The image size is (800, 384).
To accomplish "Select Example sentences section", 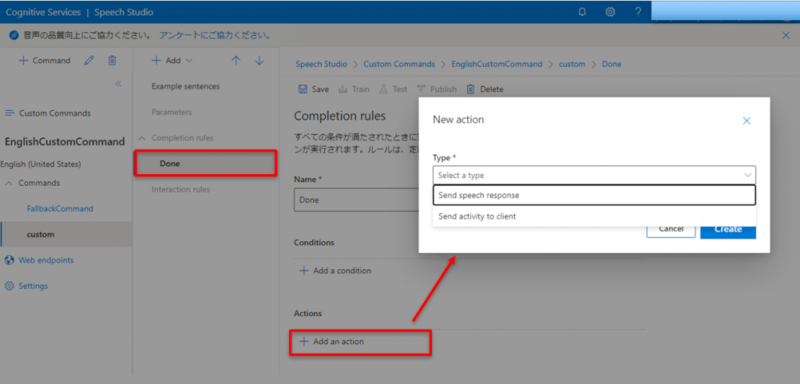I will coord(186,86).
